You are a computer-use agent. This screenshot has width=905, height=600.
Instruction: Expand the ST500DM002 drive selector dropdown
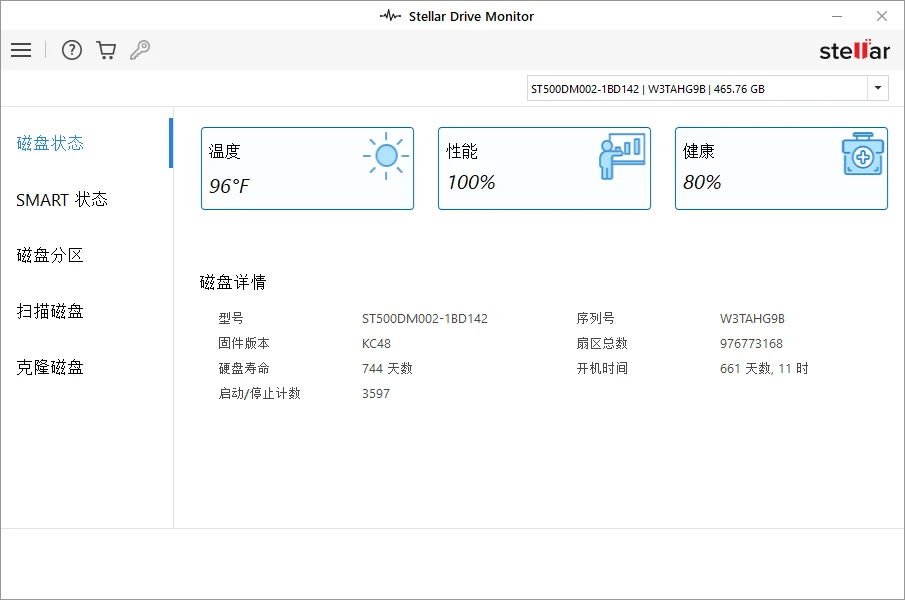(878, 88)
